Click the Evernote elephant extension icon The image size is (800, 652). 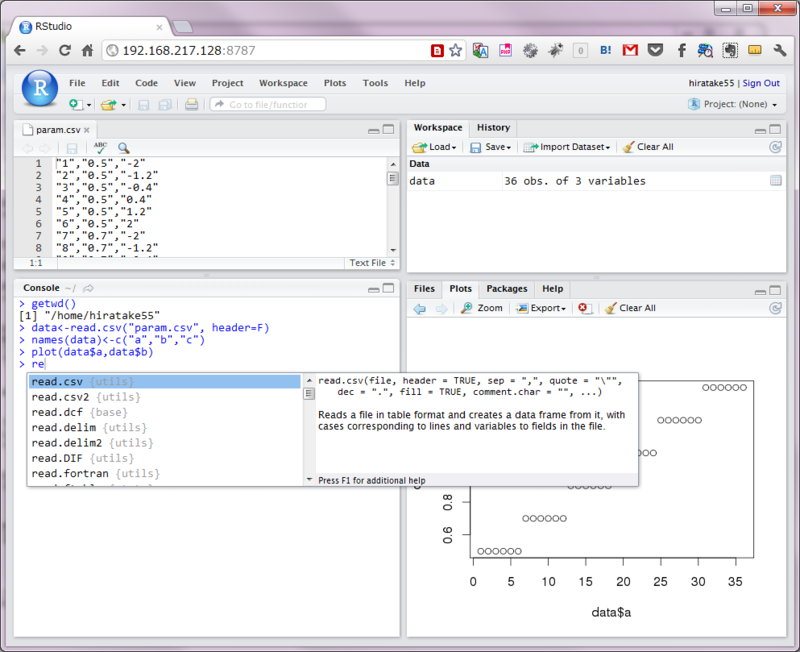(730, 50)
